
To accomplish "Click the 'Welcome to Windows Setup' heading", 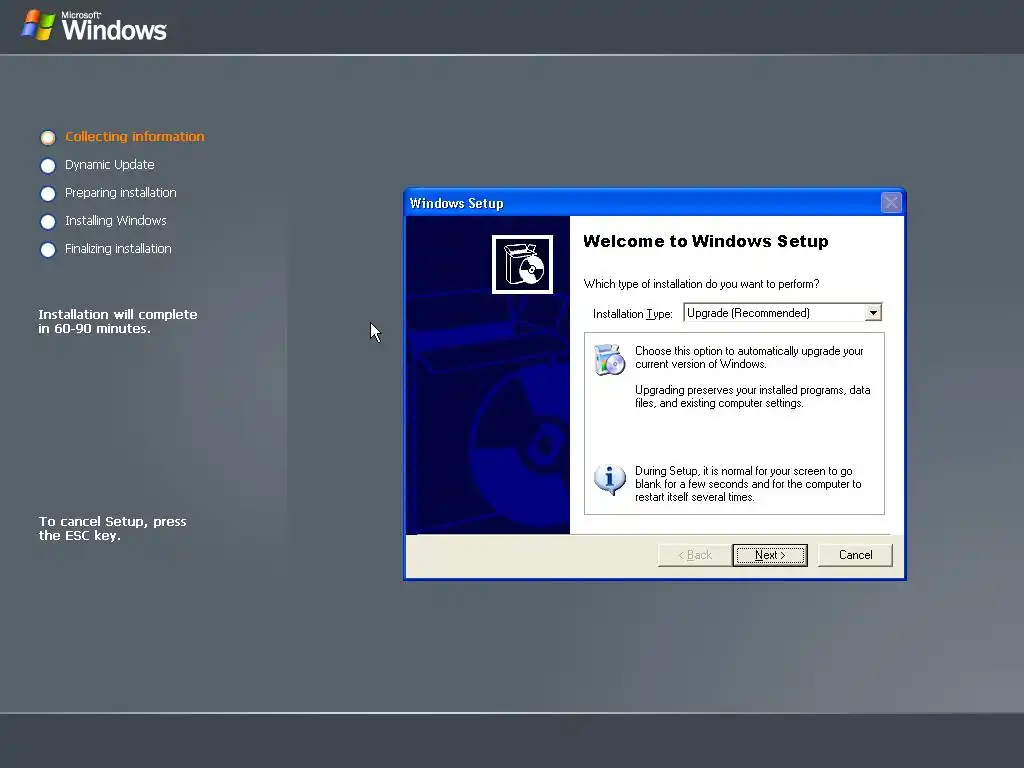I will click(705, 241).
